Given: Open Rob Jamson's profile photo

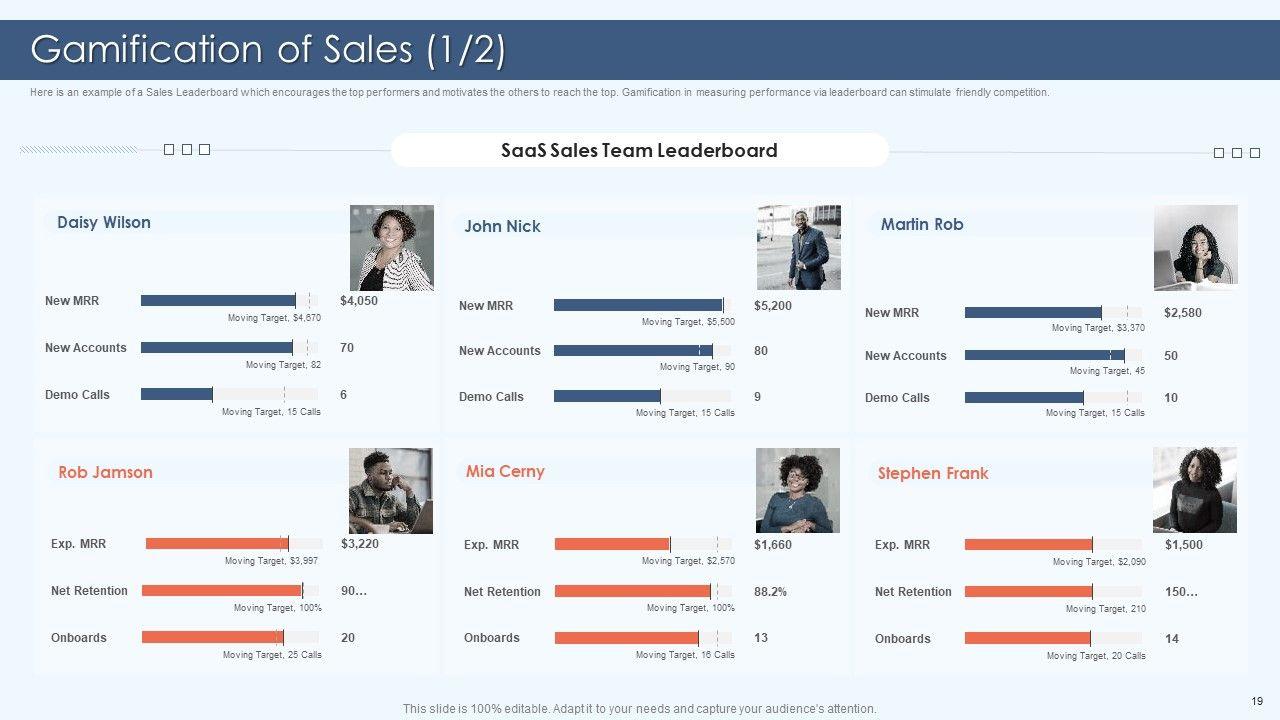Looking at the screenshot, I should point(391,490).
